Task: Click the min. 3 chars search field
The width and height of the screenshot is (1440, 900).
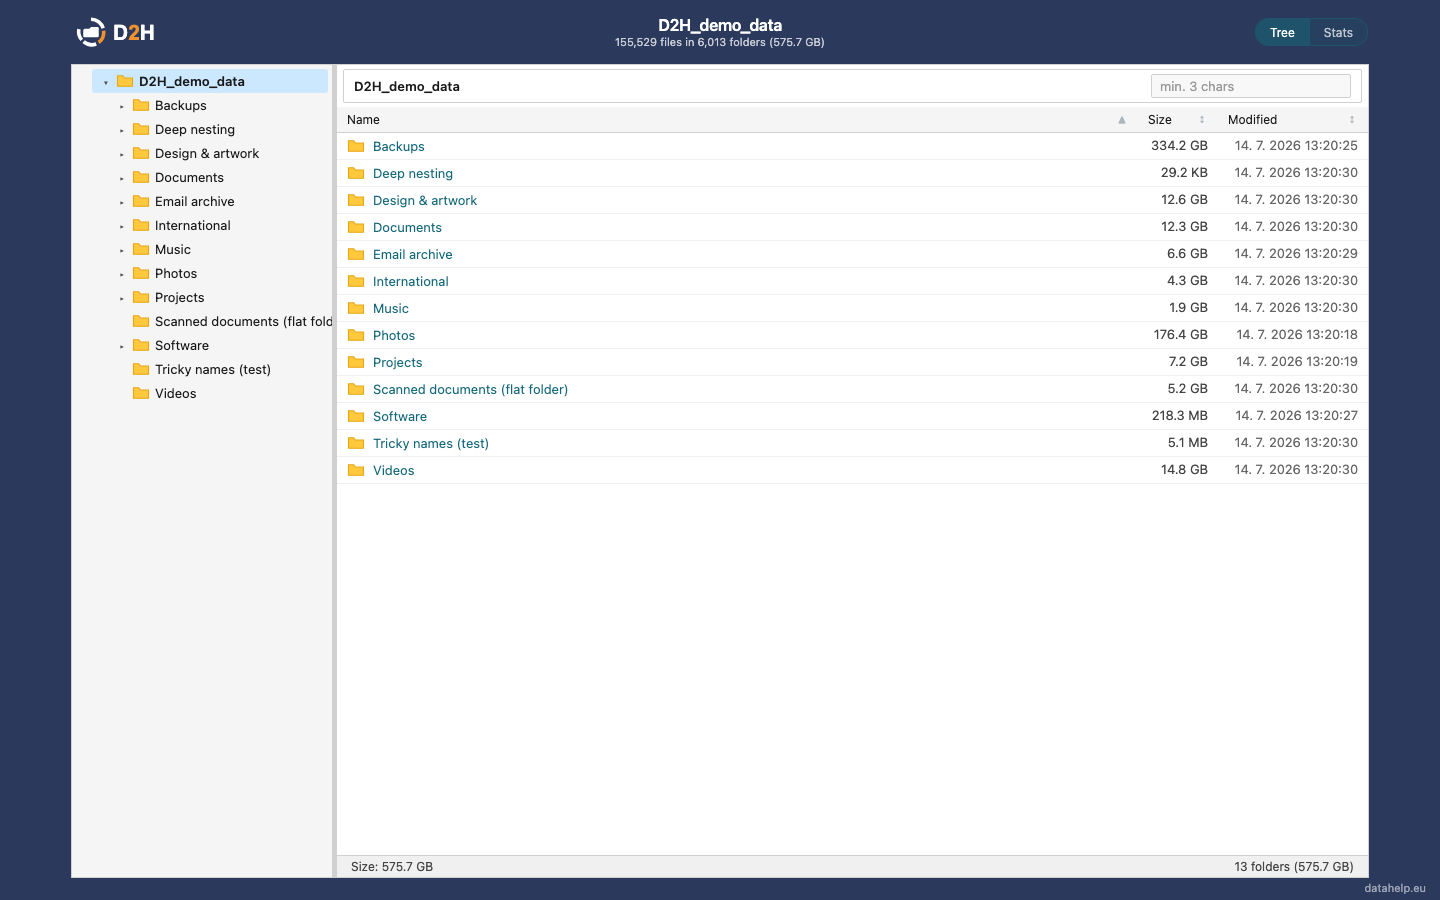Action: pyautogui.click(x=1251, y=86)
